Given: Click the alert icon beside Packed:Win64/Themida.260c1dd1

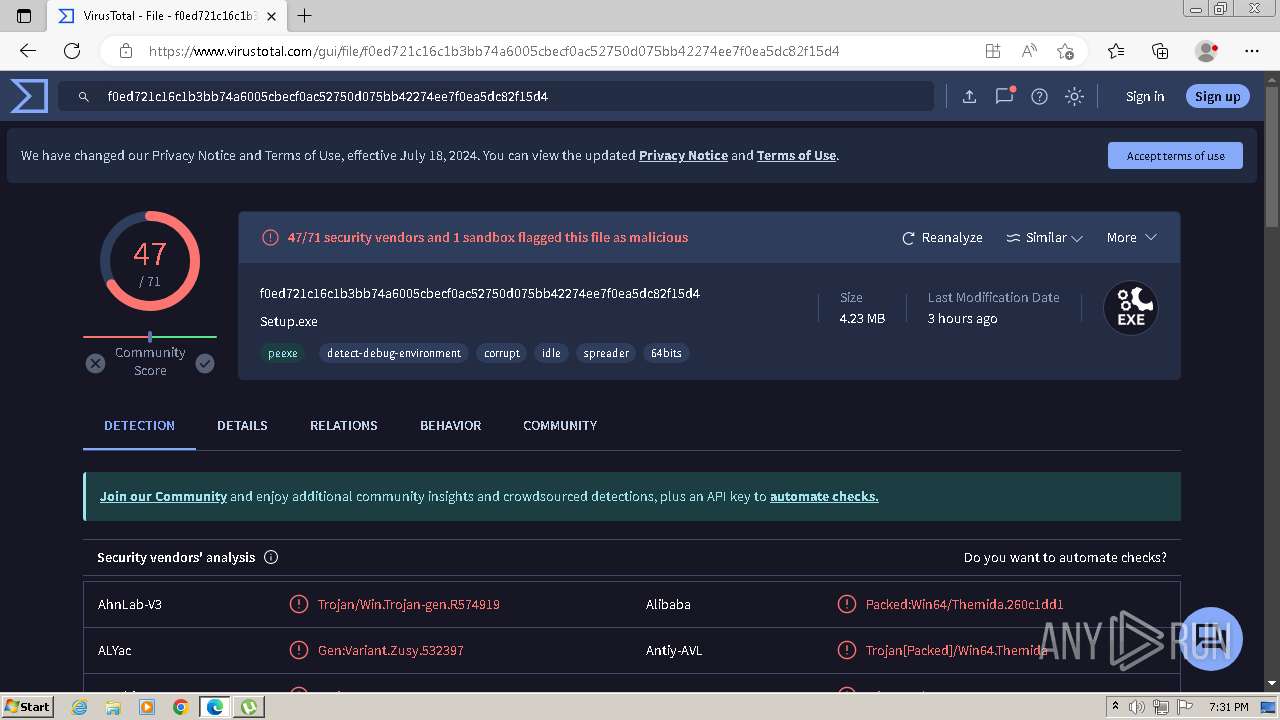Looking at the screenshot, I should pyautogui.click(x=846, y=604).
